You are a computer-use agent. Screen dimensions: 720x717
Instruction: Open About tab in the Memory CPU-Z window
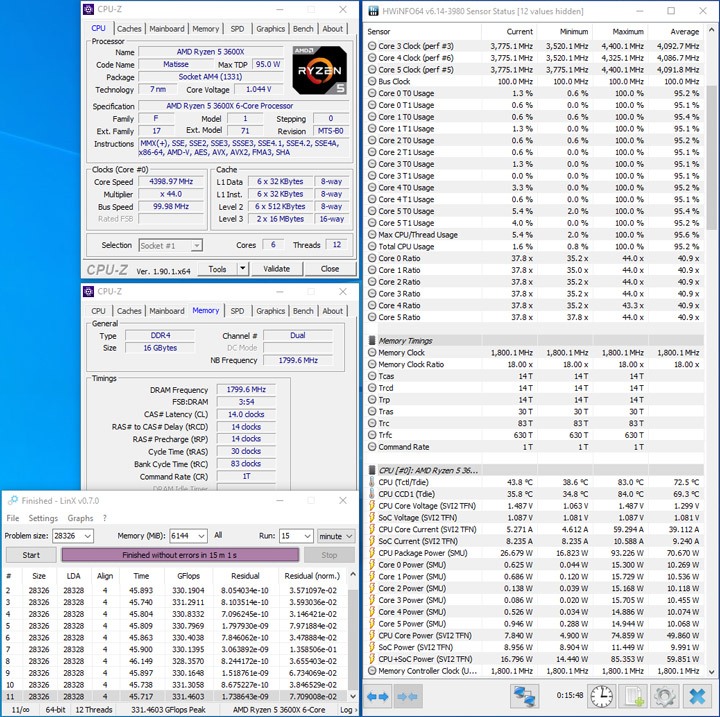[x=332, y=311]
